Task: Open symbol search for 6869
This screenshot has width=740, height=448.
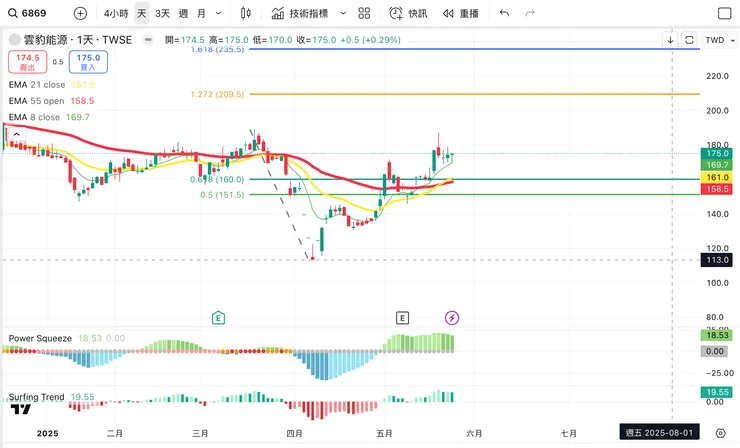Action: (27, 13)
